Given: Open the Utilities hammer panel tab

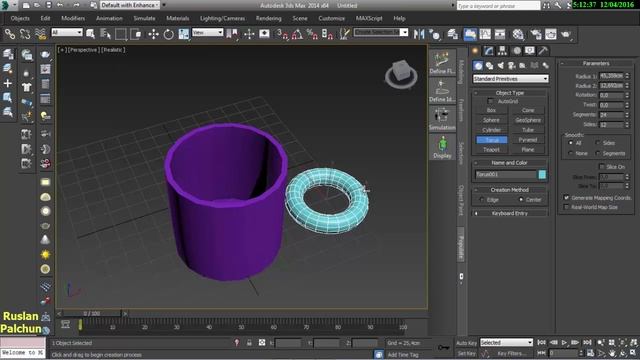Looking at the screenshot, I should click(x=543, y=51).
